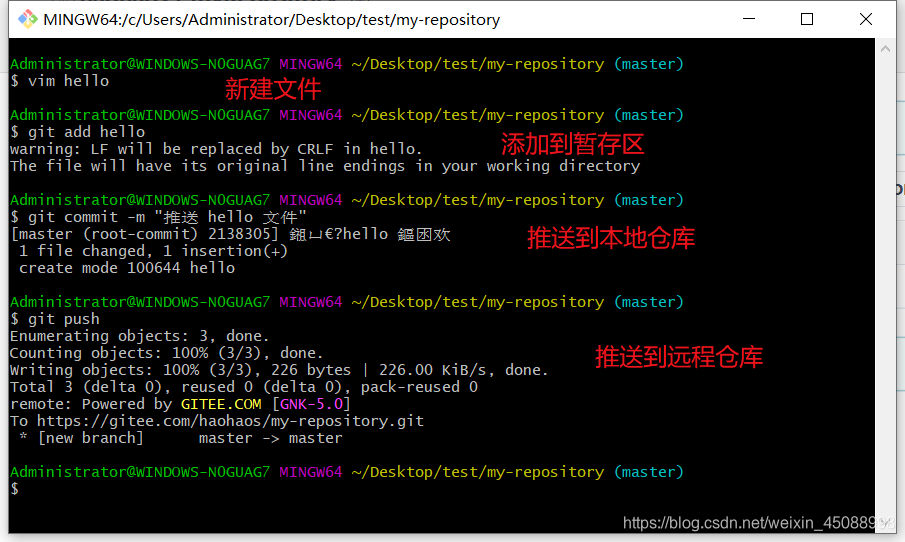
Task: Close the MINGW64 terminal window
Action: 866,19
